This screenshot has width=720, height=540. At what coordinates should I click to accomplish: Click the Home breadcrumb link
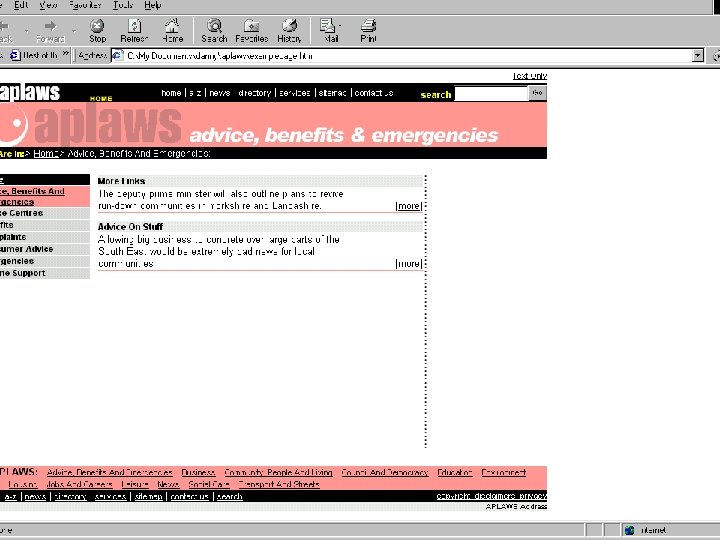pos(45,153)
